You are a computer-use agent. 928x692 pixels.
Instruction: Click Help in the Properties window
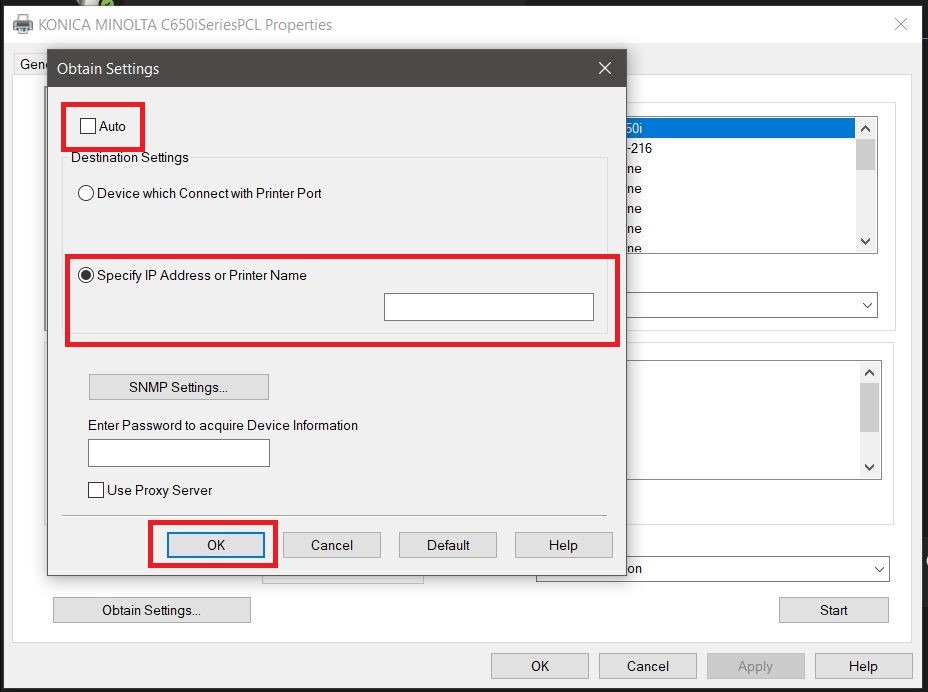(863, 666)
